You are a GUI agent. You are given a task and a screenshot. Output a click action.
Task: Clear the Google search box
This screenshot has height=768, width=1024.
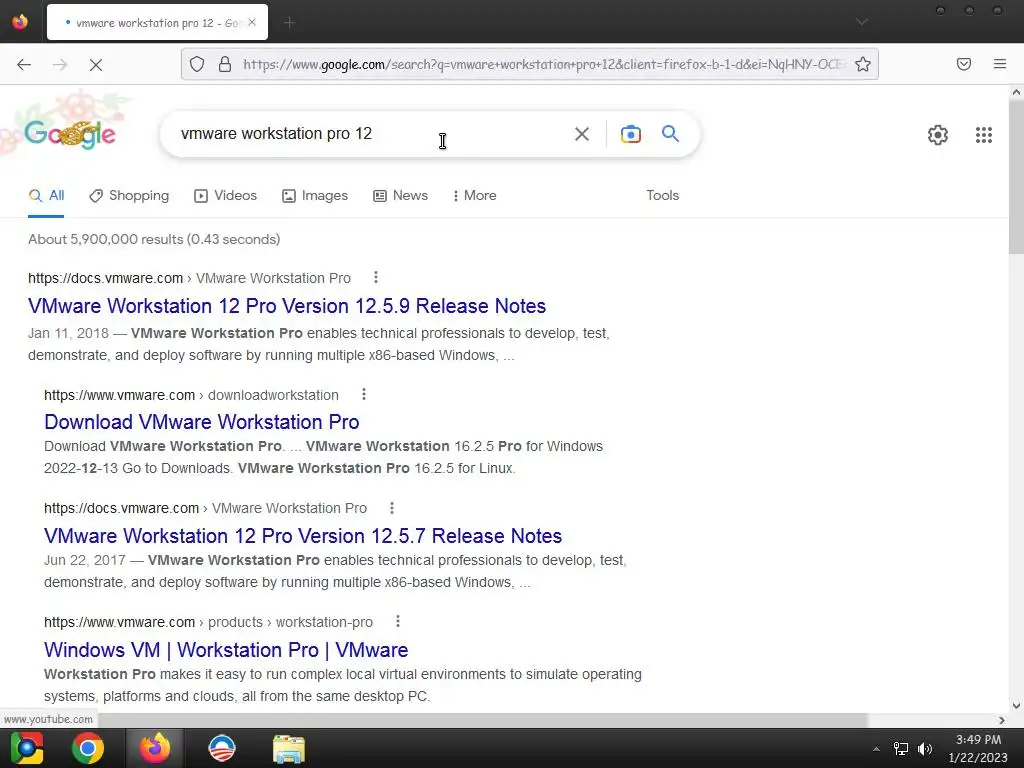(581, 134)
